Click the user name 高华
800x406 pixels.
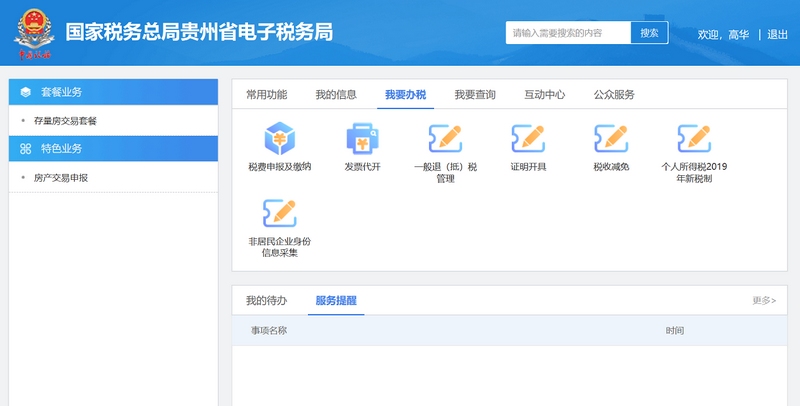(739, 35)
